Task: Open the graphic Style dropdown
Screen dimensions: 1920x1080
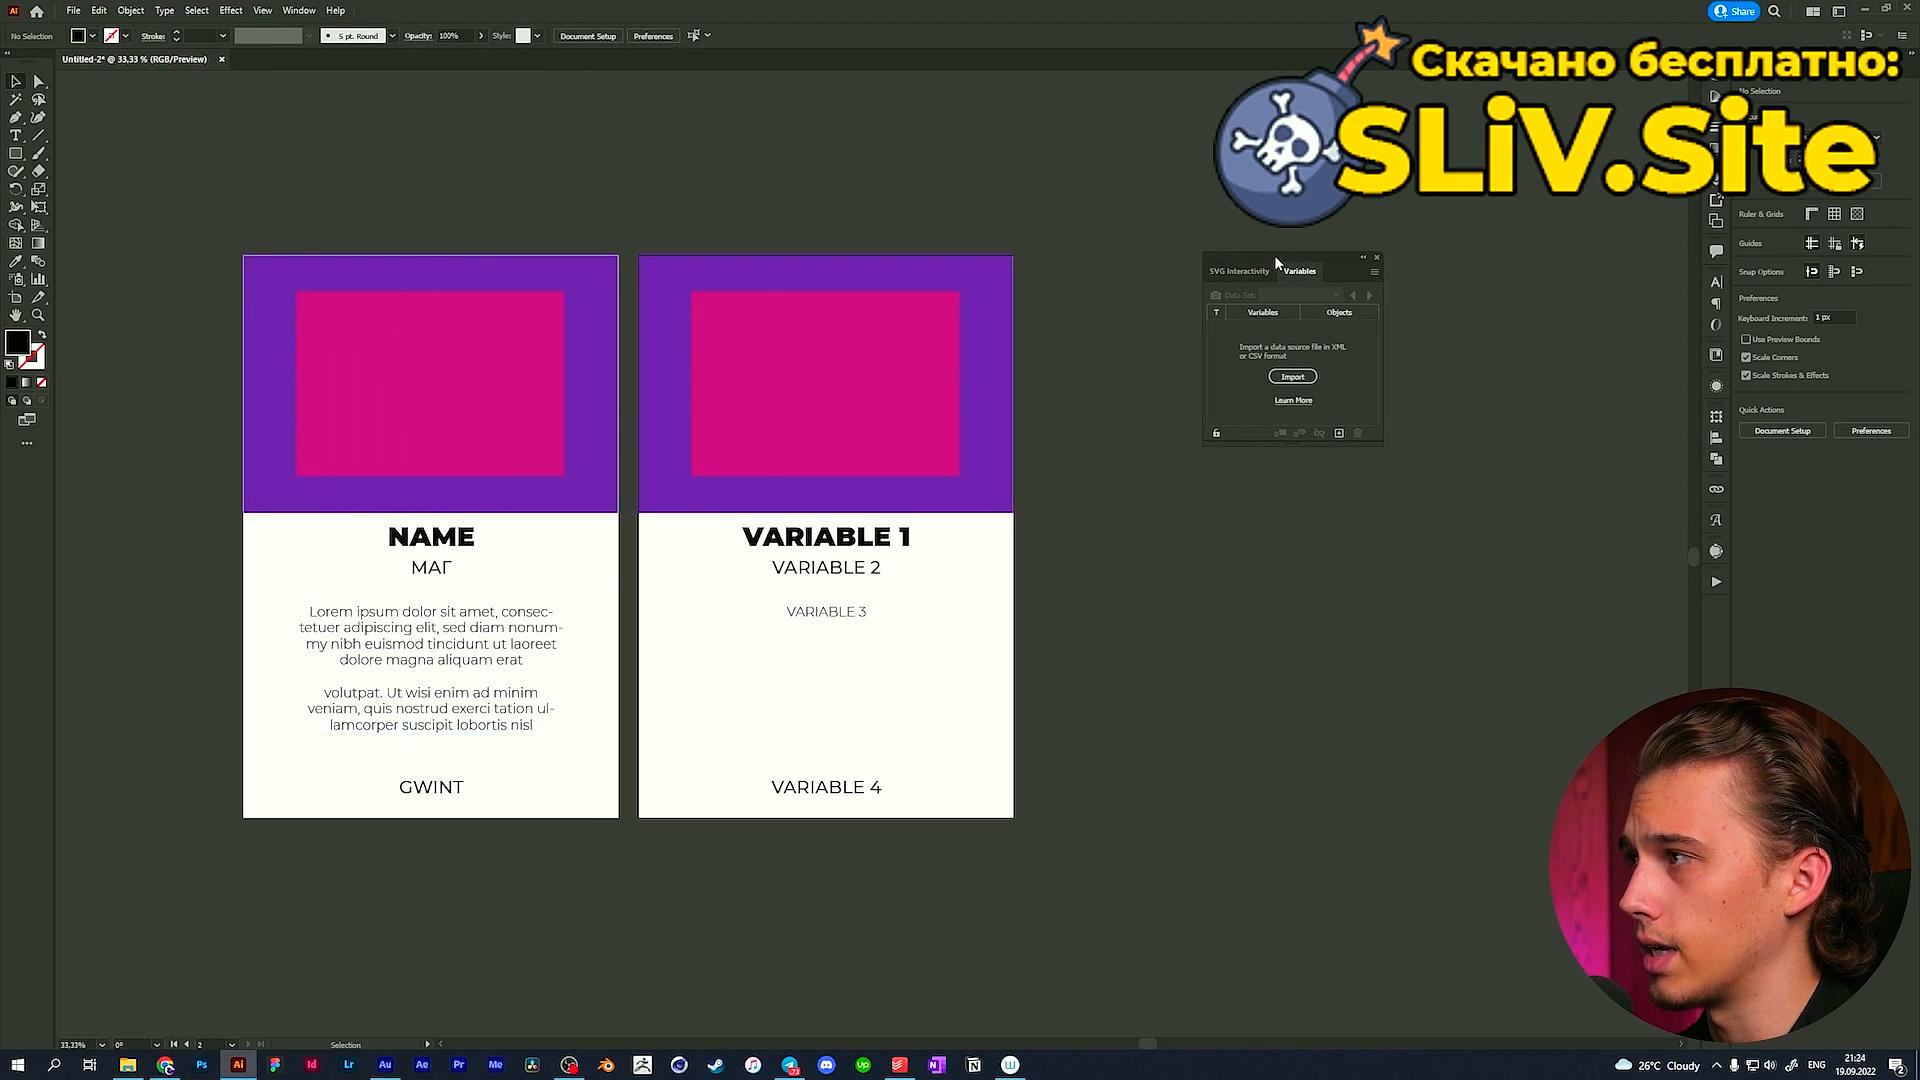Action: [537, 36]
